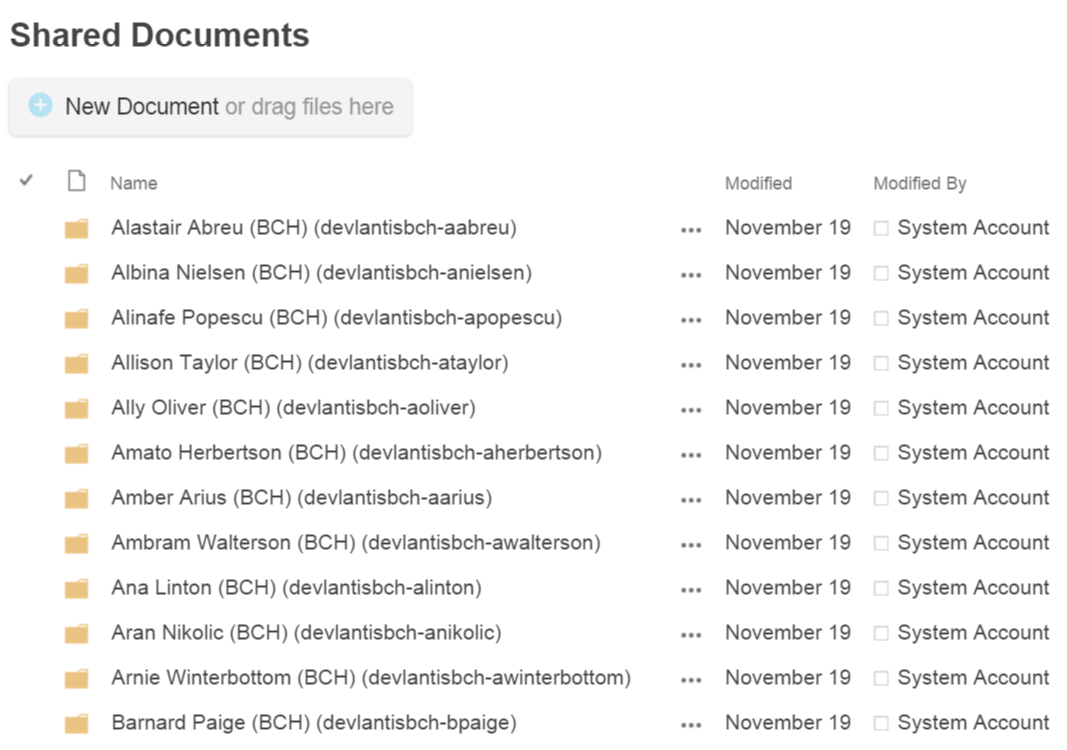Open the Amato Herbertson folder link
Image resolution: width=1067 pixels, height=750 pixels.
click(x=355, y=453)
